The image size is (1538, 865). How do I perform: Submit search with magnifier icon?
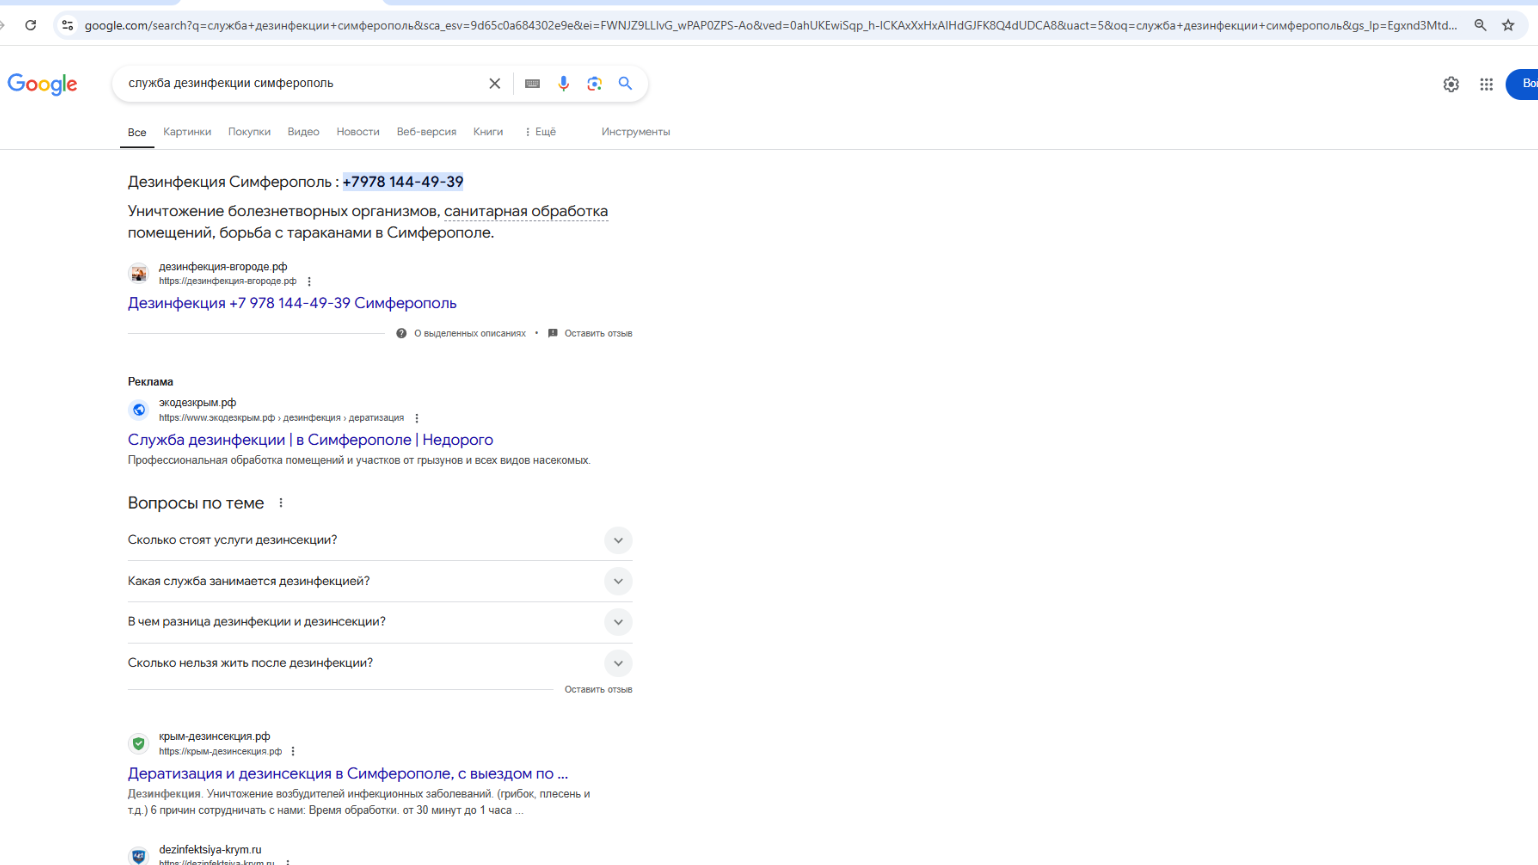[x=625, y=84]
